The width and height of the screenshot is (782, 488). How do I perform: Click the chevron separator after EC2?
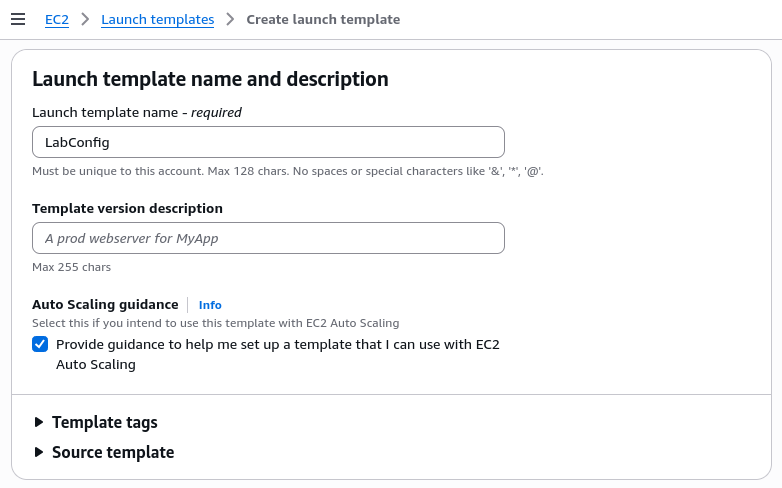tap(85, 20)
